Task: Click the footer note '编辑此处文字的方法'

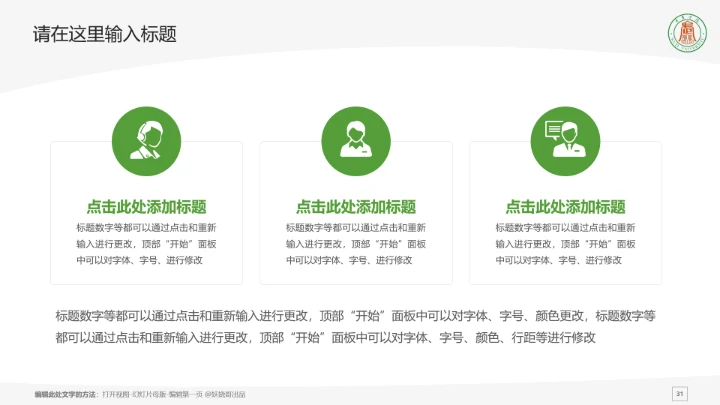Action: pos(140,394)
